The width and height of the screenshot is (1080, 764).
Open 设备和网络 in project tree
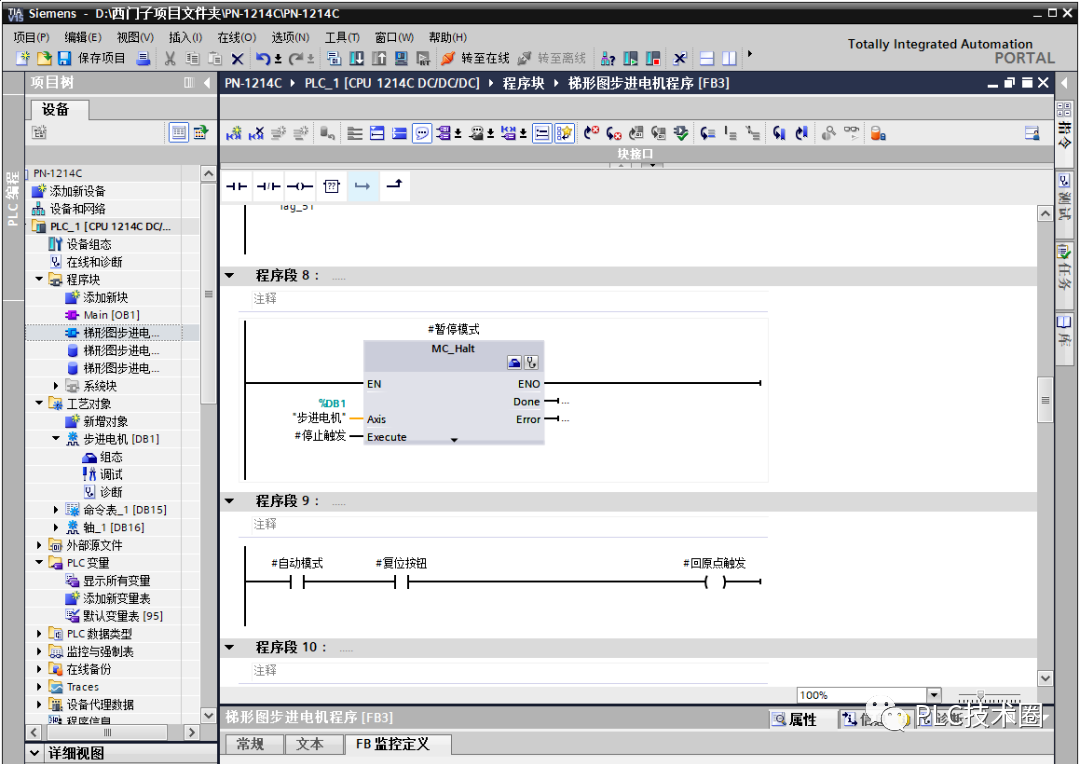pos(77,209)
